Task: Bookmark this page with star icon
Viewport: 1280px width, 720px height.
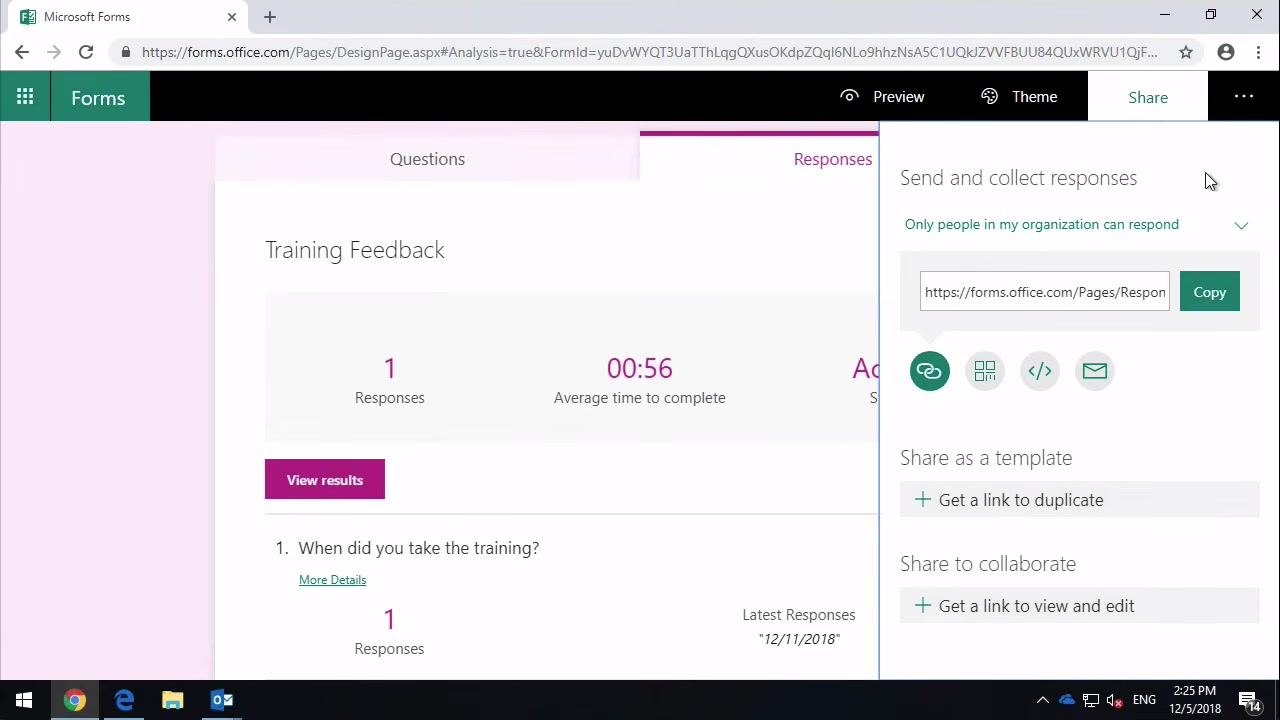Action: [1186, 52]
